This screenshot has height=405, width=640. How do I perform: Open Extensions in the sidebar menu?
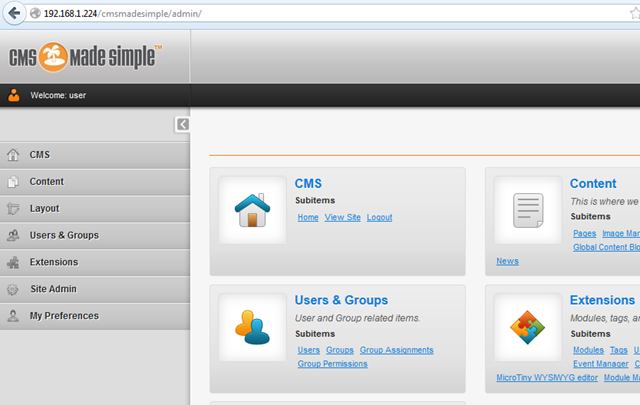pyautogui.click(x=95, y=263)
